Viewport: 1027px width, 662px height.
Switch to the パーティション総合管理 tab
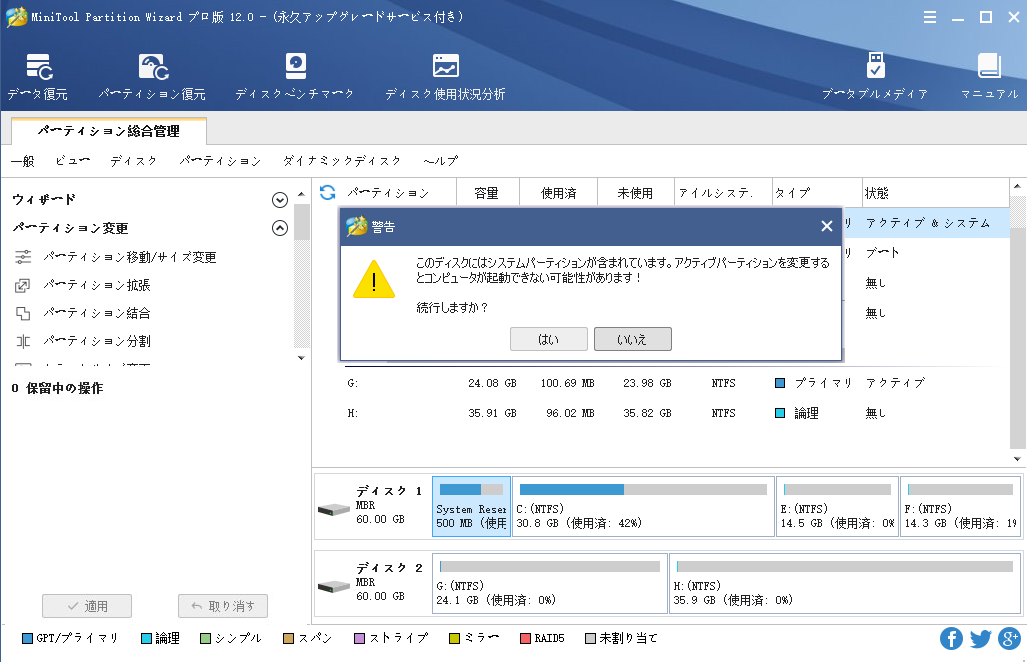110,131
